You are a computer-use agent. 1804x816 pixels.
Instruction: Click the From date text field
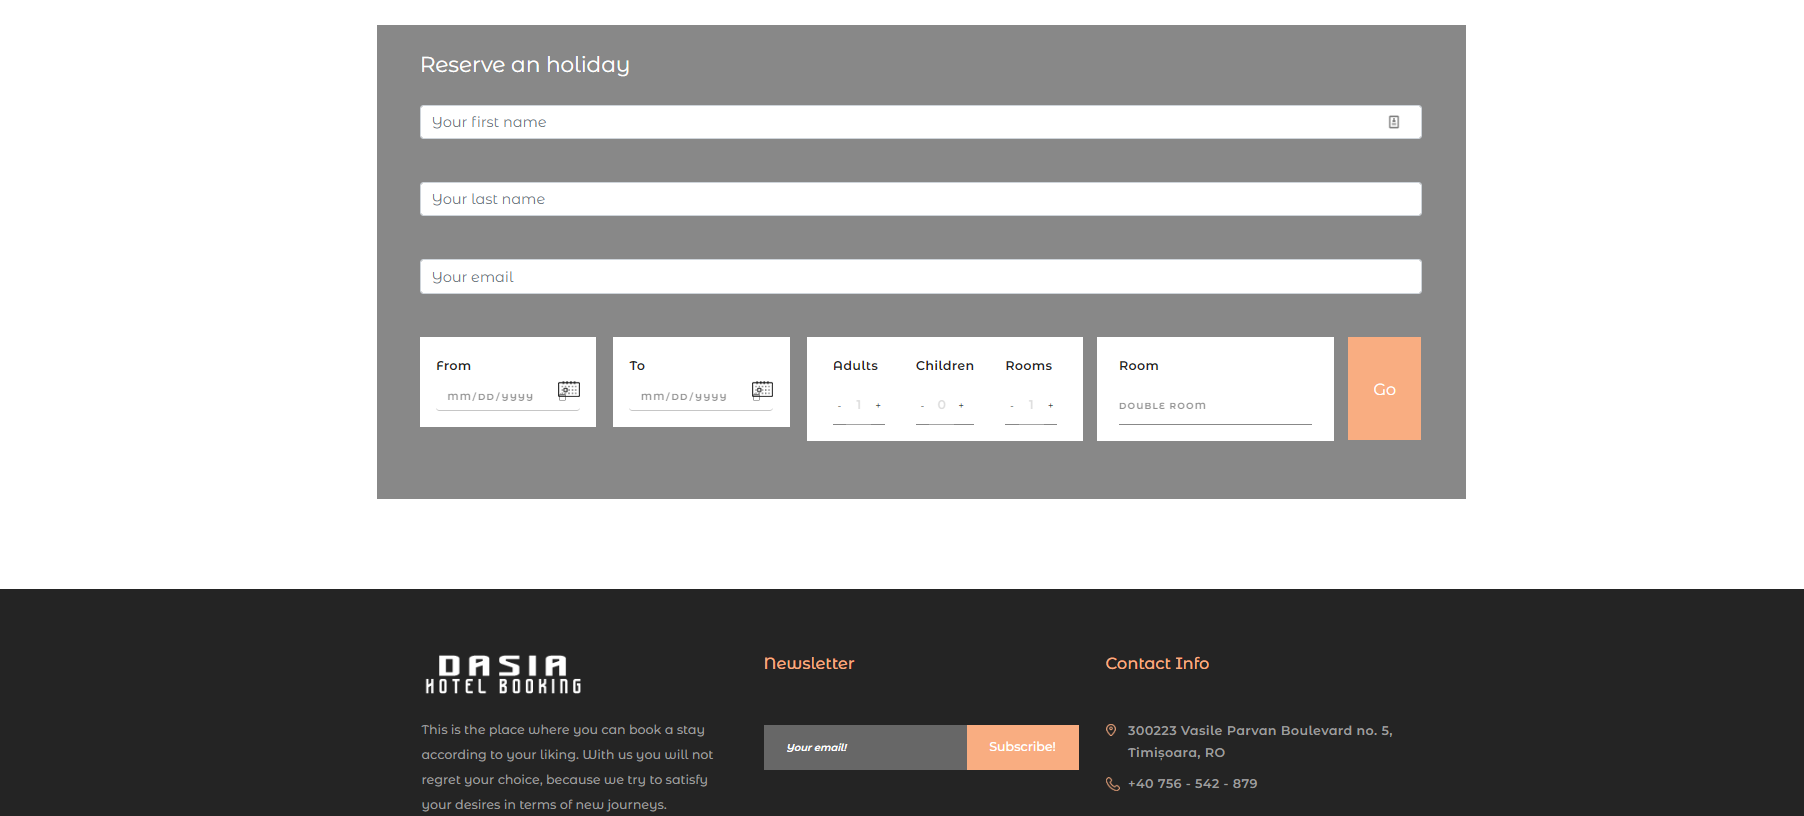pos(495,396)
